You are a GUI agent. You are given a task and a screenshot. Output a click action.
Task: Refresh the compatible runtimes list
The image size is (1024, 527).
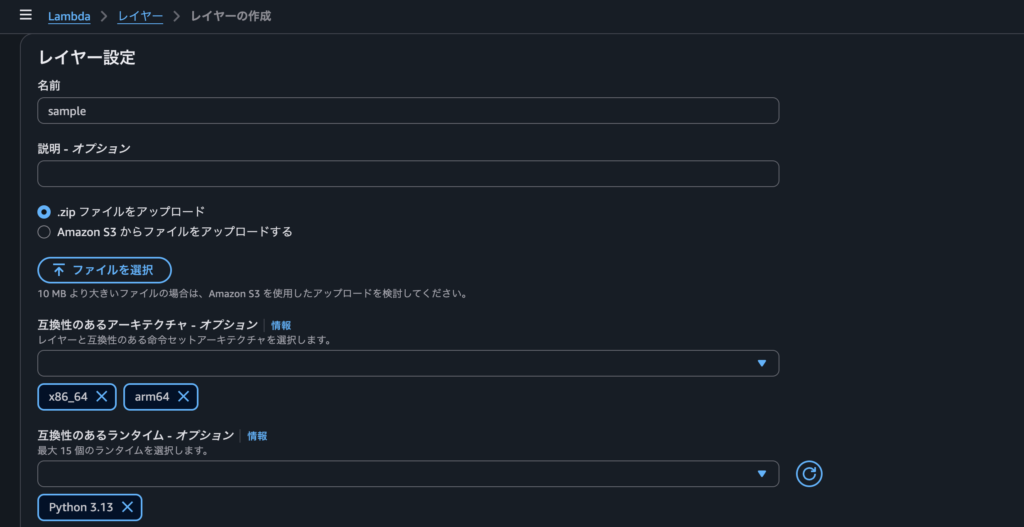(x=809, y=474)
